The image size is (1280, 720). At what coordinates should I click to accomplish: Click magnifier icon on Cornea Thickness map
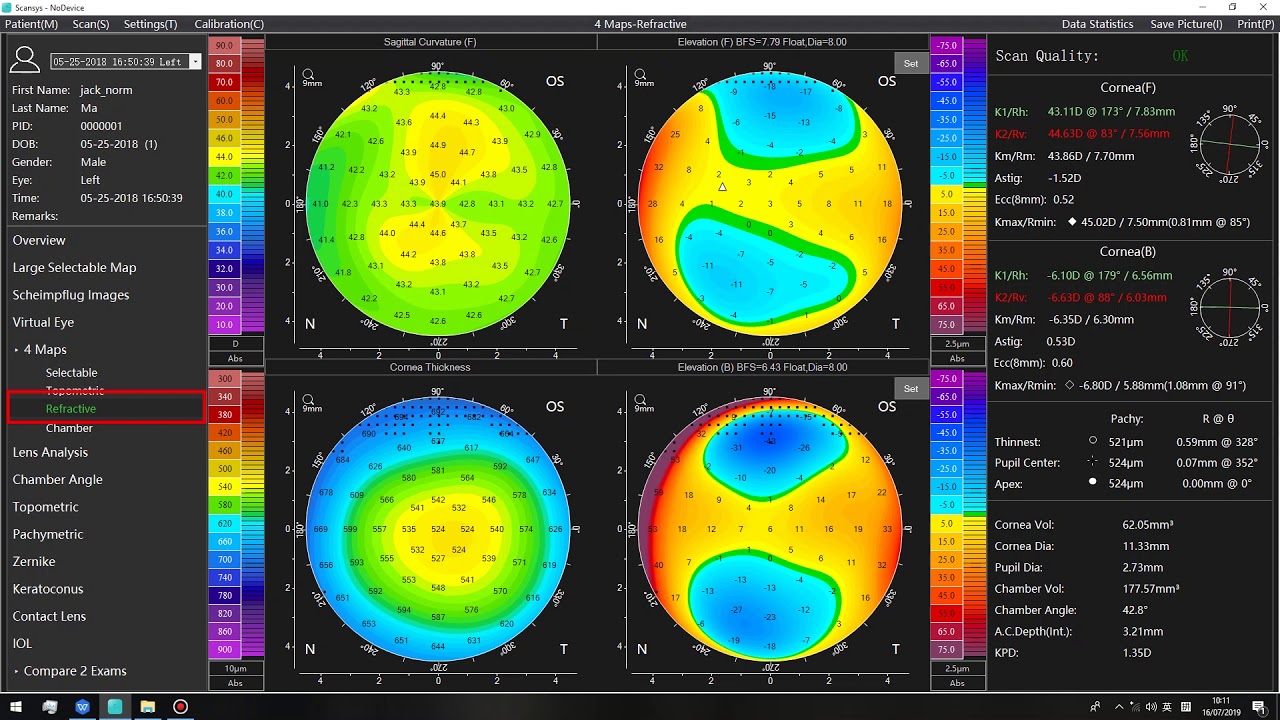(308, 400)
